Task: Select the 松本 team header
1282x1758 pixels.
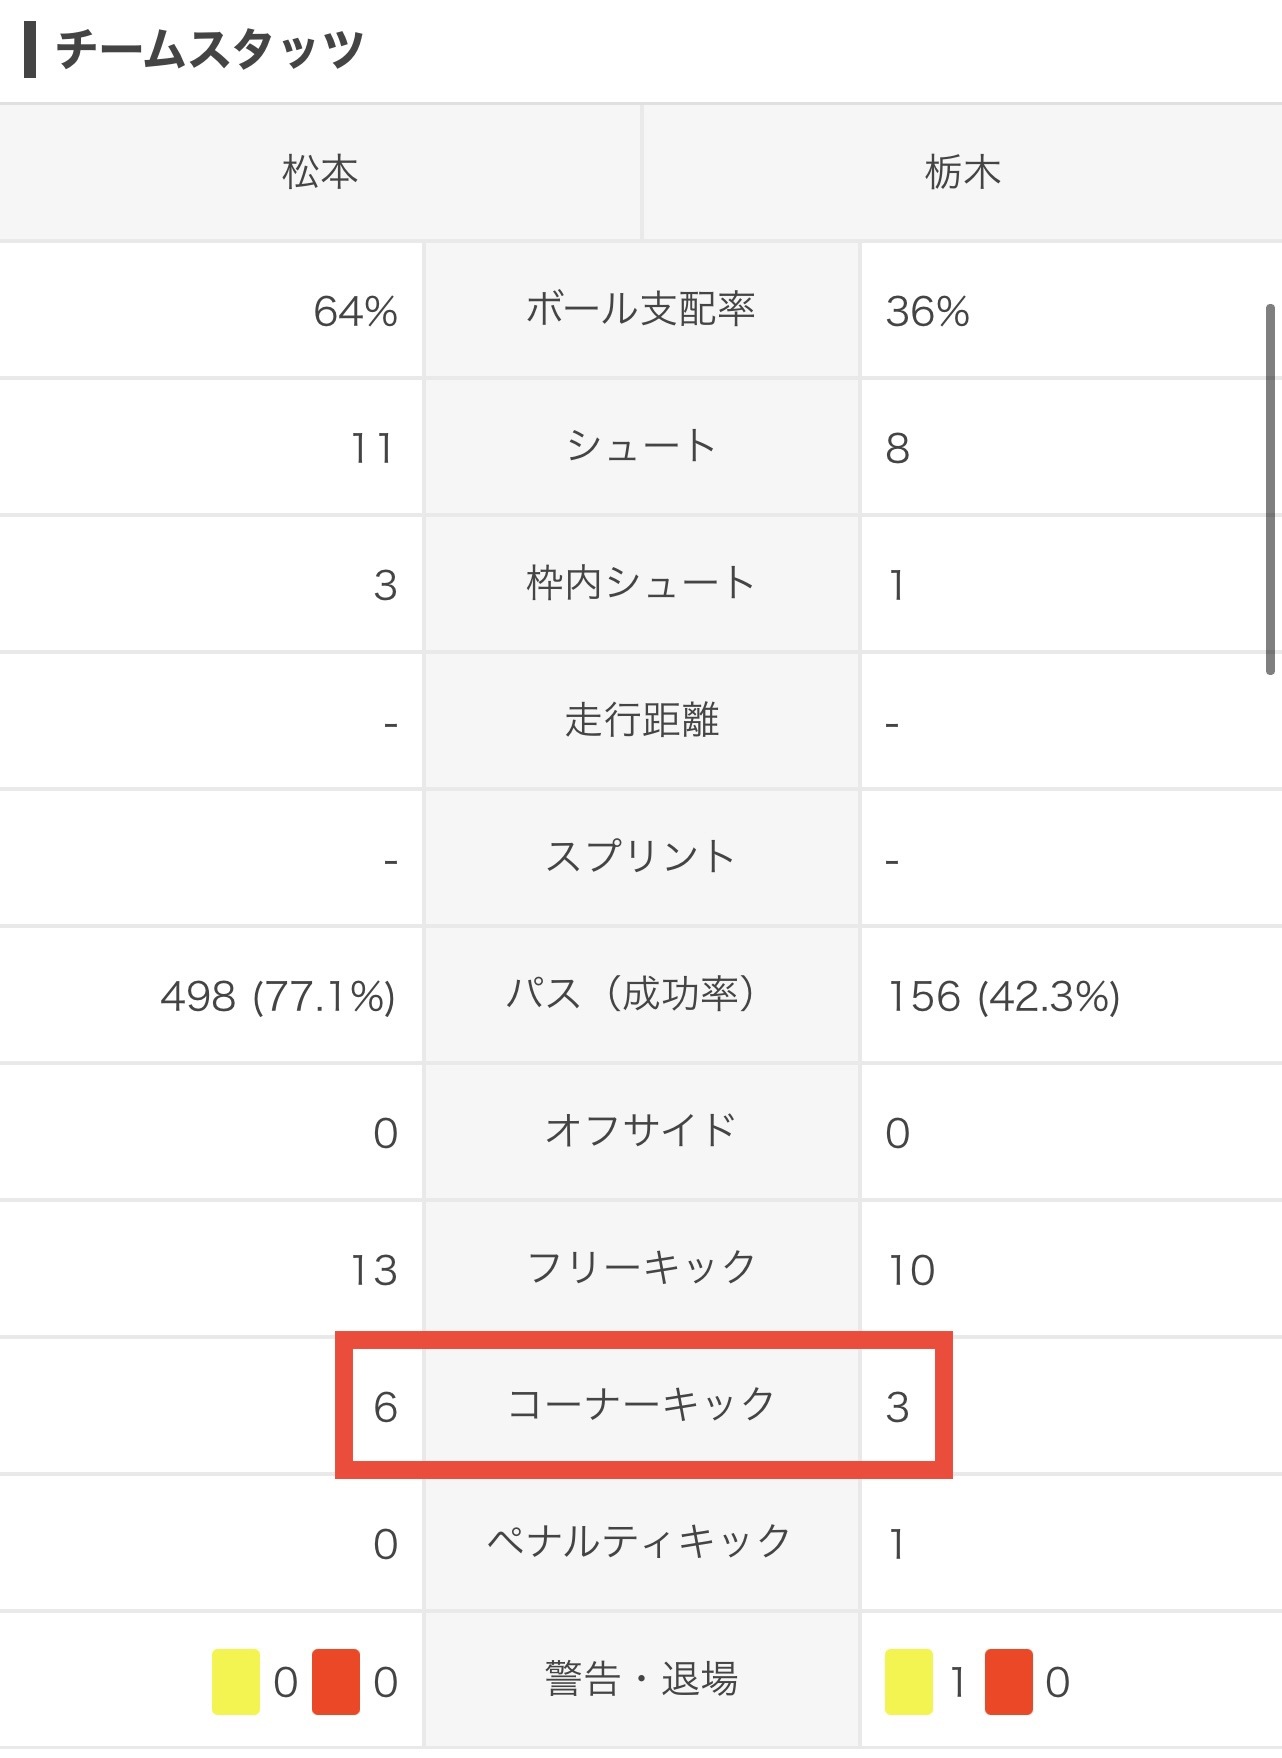Action: tap(320, 172)
